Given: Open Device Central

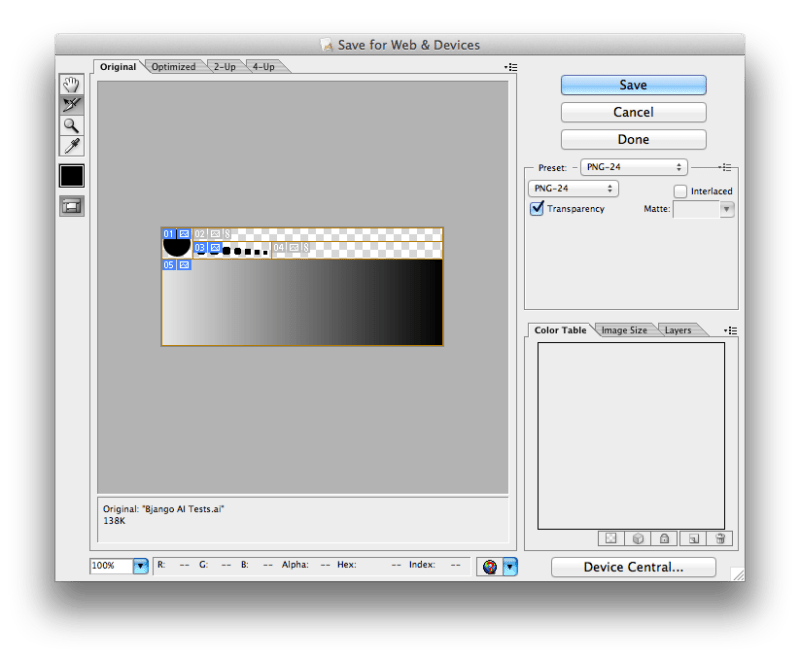Looking at the screenshot, I should pyautogui.click(x=632, y=567).
